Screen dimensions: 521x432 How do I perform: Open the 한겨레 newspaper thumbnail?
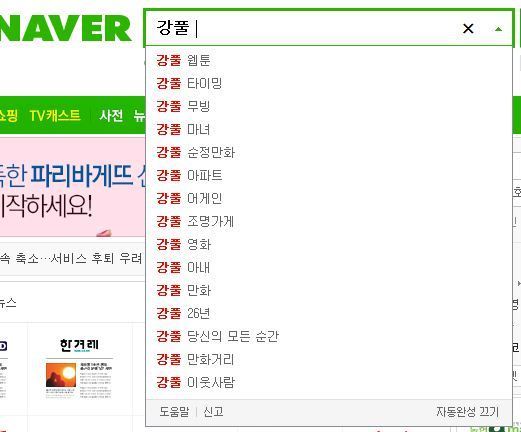[x=79, y=369]
